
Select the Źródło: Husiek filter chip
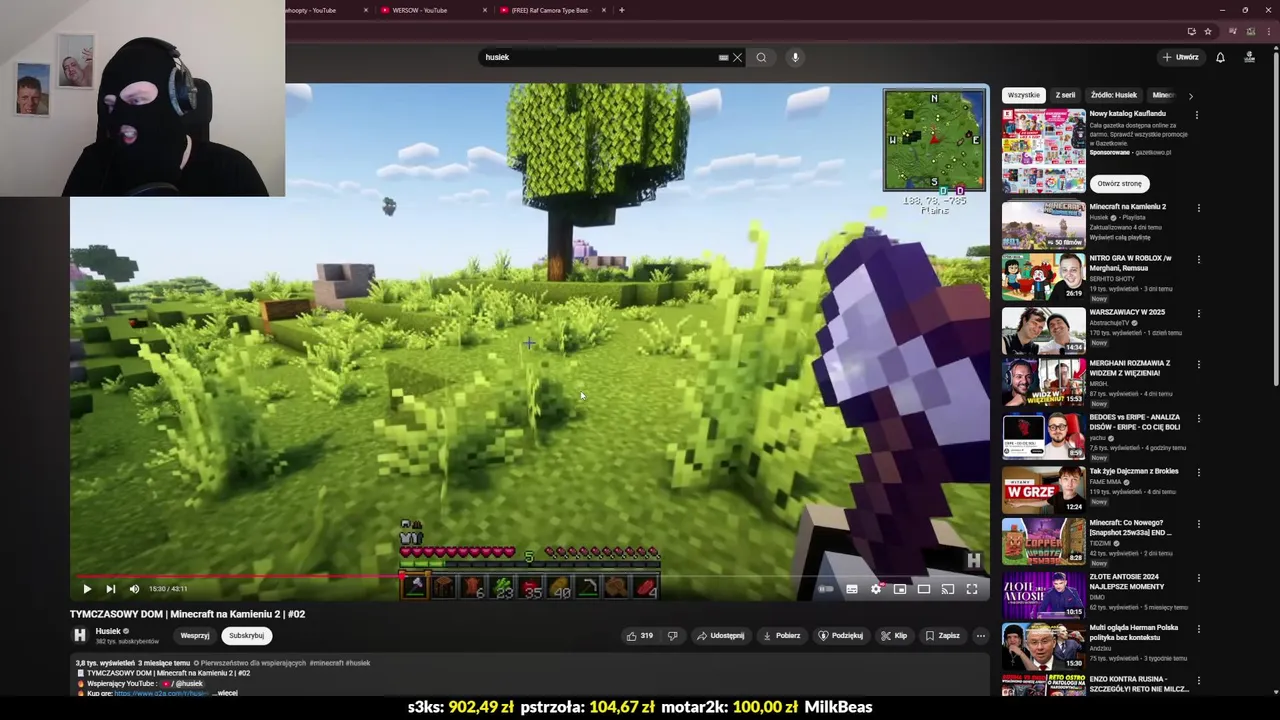[x=1114, y=95]
